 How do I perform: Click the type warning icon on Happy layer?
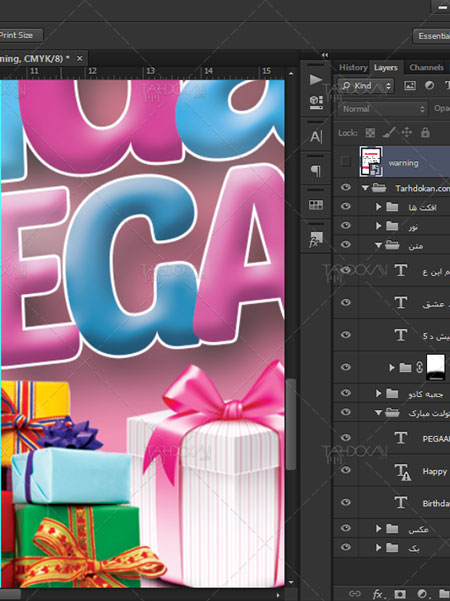tap(402, 471)
